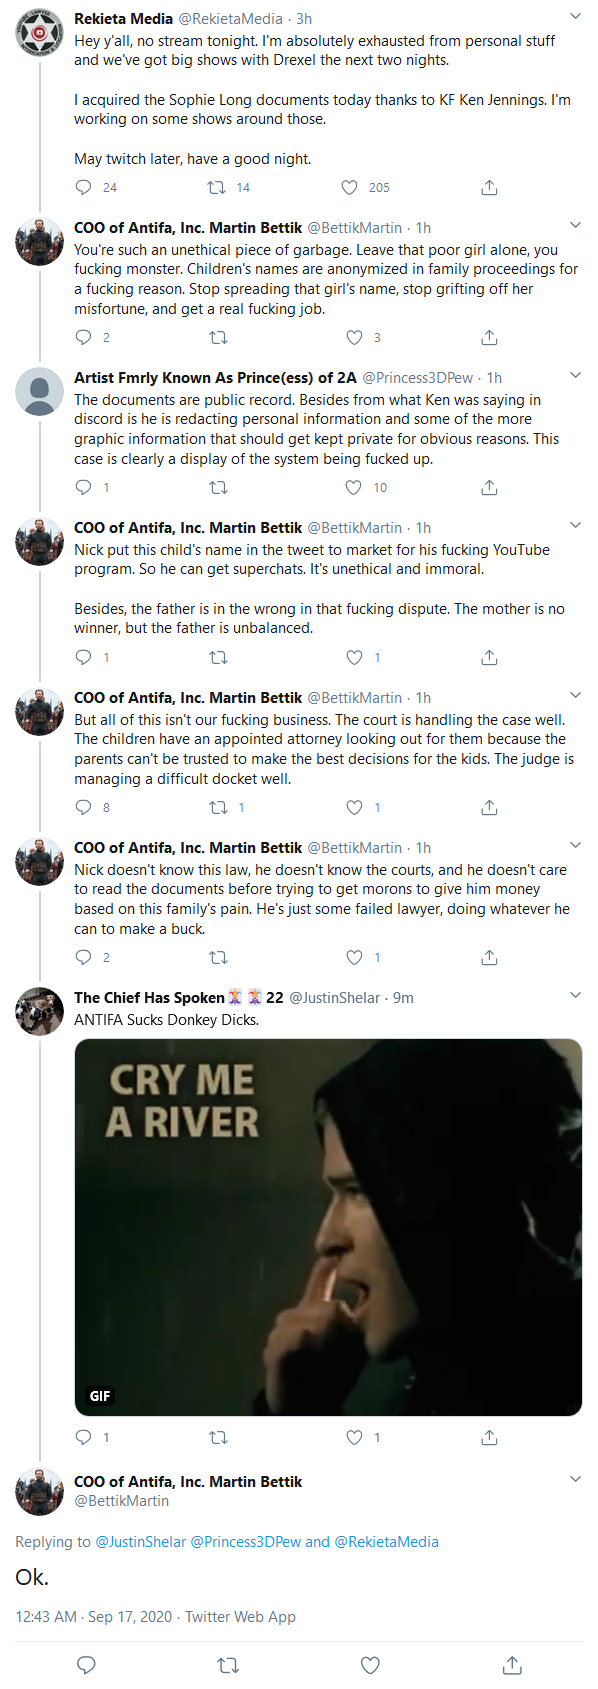This screenshot has width=598, height=1689.
Task: Open Rekieta Media's profile avatar
Action: pos(39,33)
